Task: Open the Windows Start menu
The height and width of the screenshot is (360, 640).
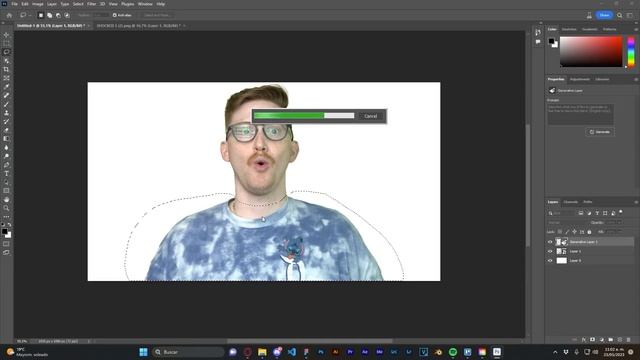Action: (x=143, y=352)
